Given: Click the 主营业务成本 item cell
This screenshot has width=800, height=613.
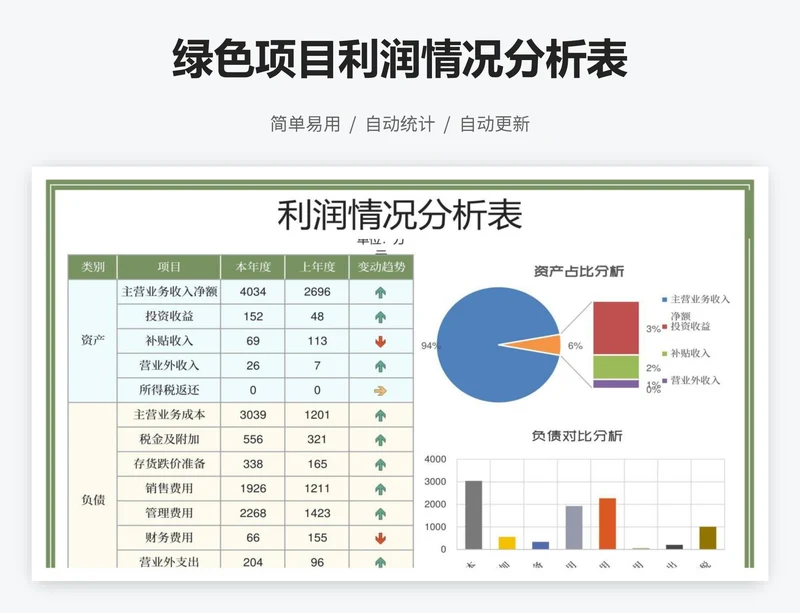Looking at the screenshot, I should point(169,415).
